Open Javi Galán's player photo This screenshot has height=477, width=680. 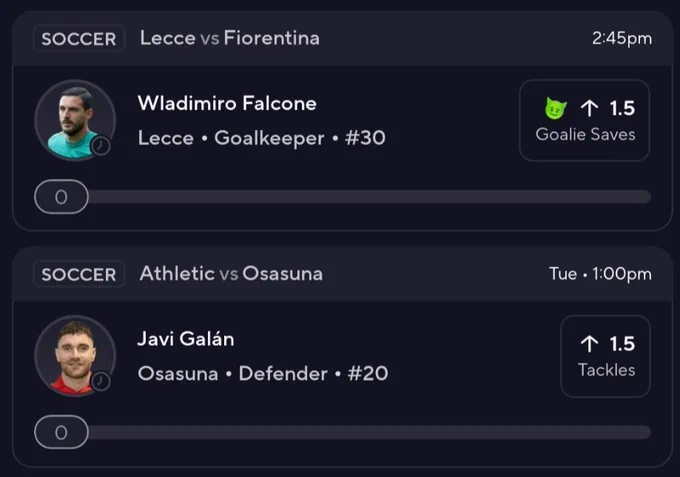[x=75, y=356]
